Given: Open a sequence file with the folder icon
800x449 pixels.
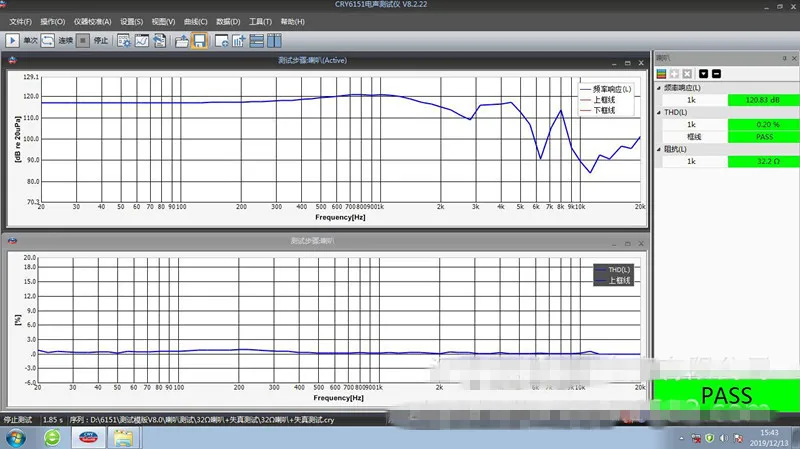Looking at the screenshot, I should tap(181, 41).
